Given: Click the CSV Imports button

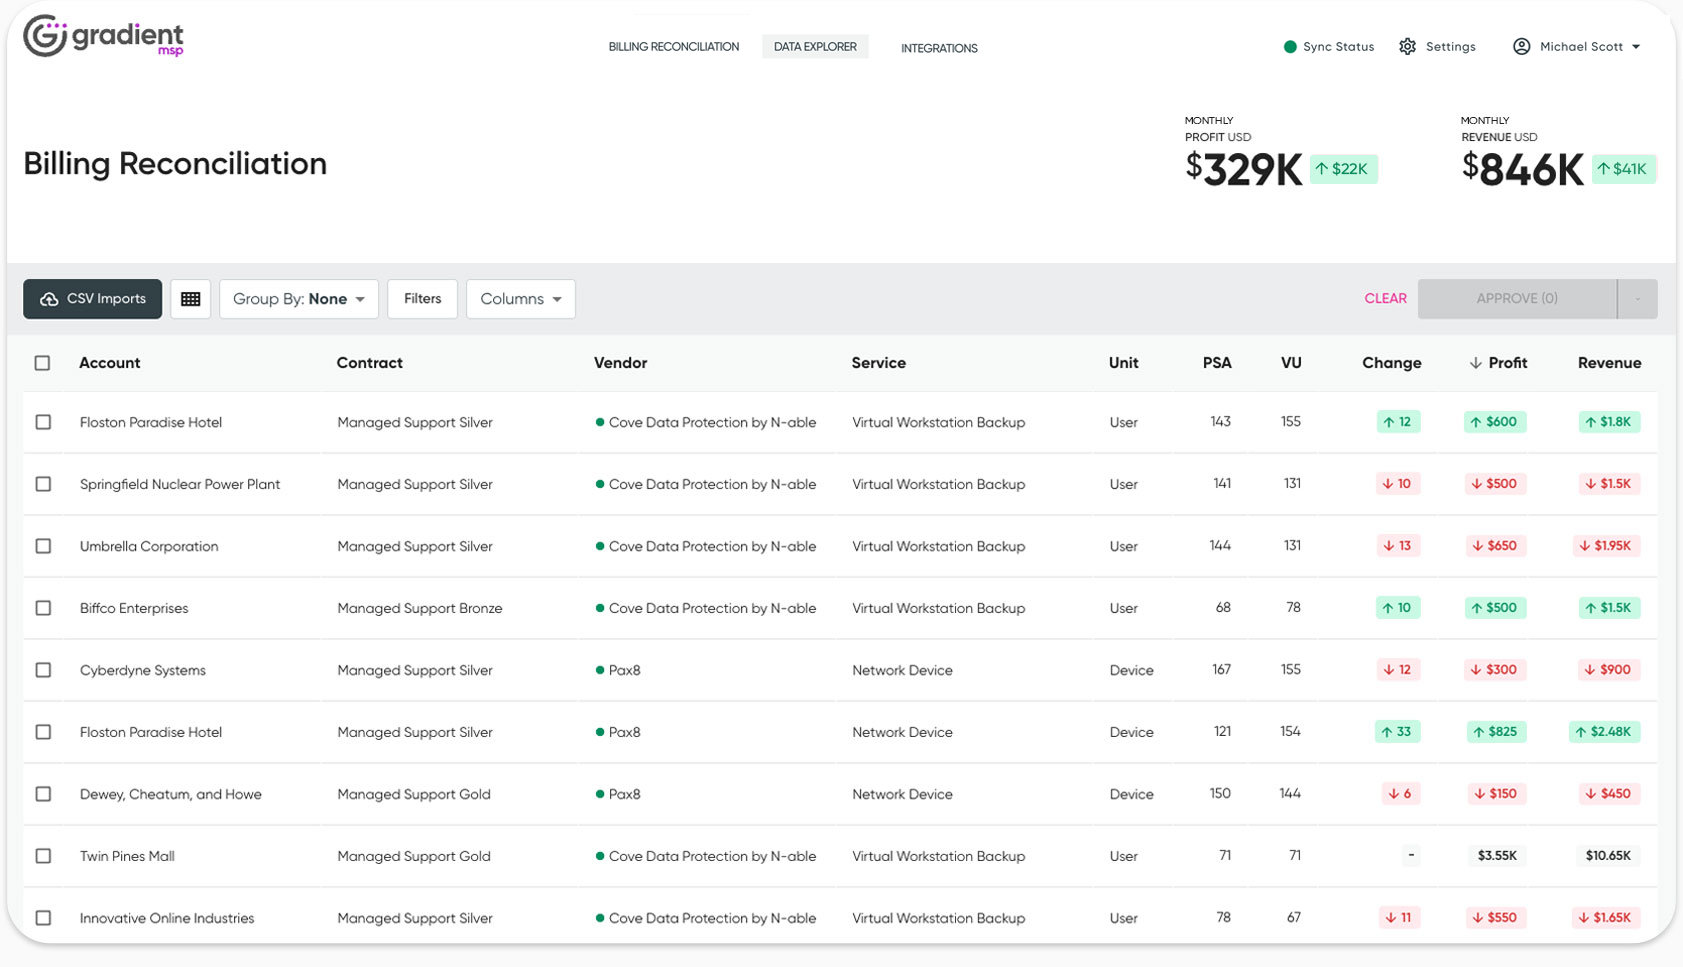Looking at the screenshot, I should 92,299.
